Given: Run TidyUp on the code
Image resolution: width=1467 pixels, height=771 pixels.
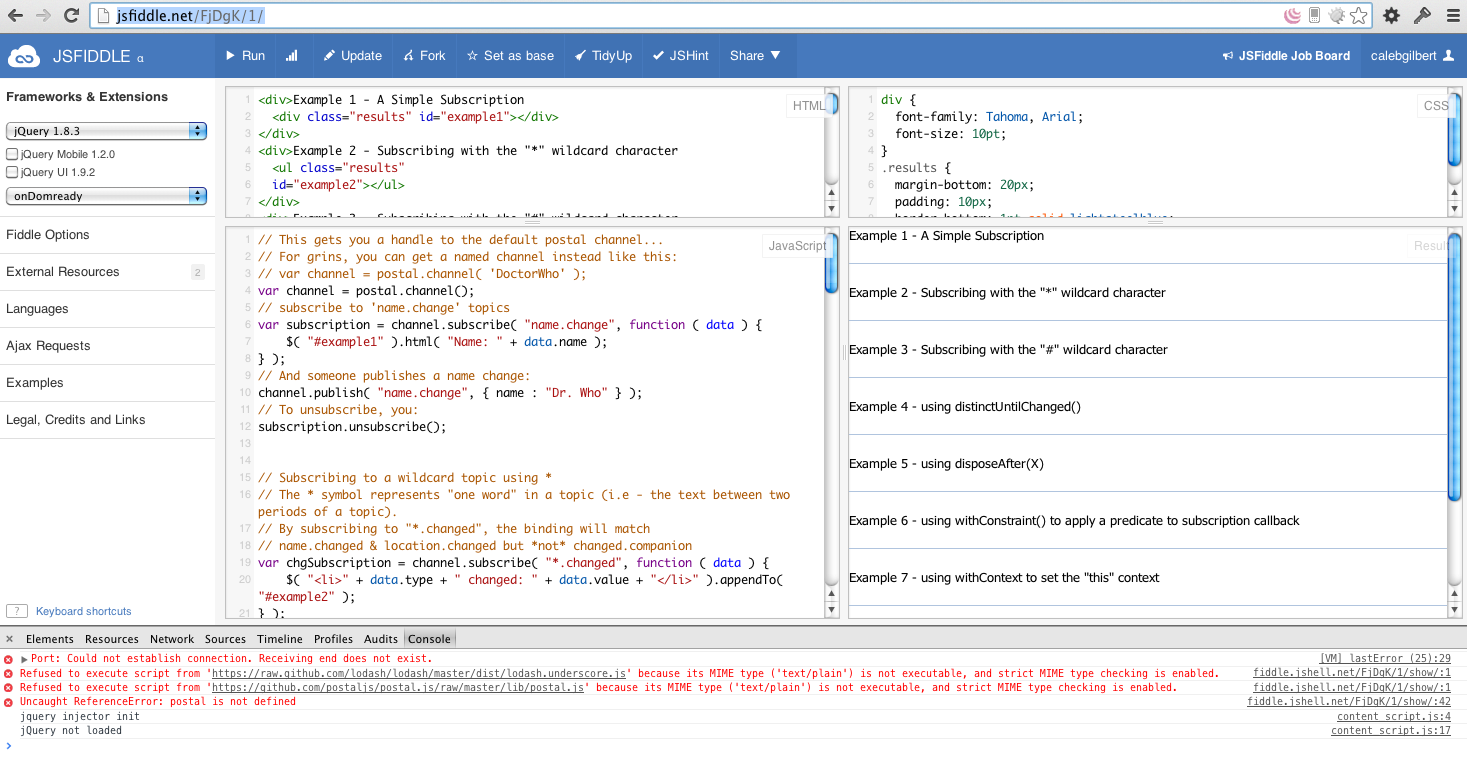Looking at the screenshot, I should (x=604, y=56).
